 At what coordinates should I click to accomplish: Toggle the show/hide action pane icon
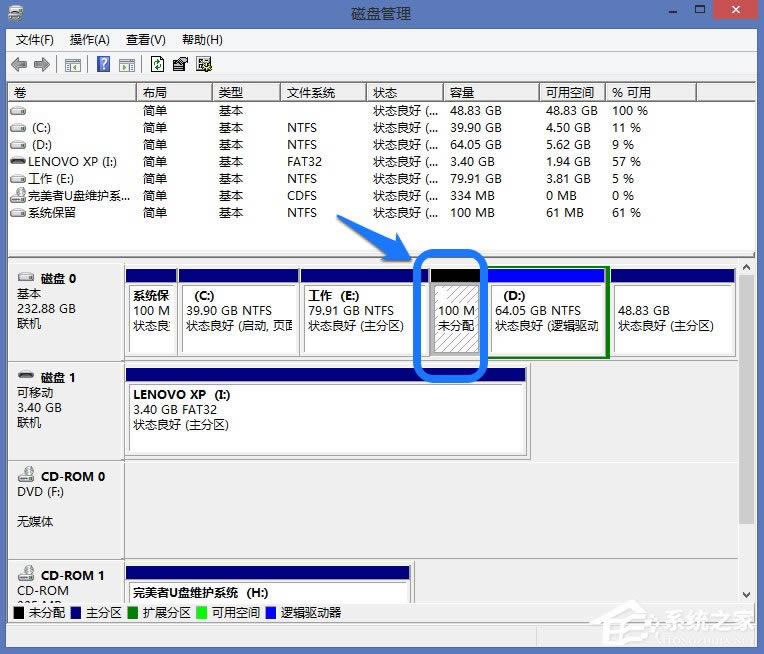[127, 65]
